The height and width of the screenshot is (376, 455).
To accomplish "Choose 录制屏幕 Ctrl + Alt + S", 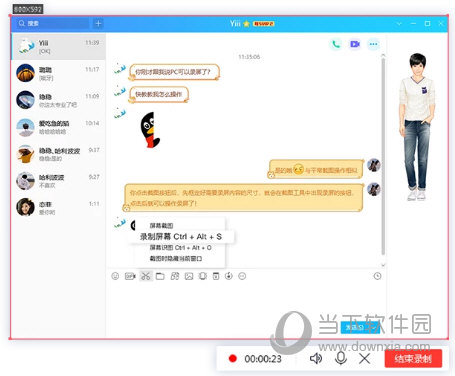I will click(181, 237).
